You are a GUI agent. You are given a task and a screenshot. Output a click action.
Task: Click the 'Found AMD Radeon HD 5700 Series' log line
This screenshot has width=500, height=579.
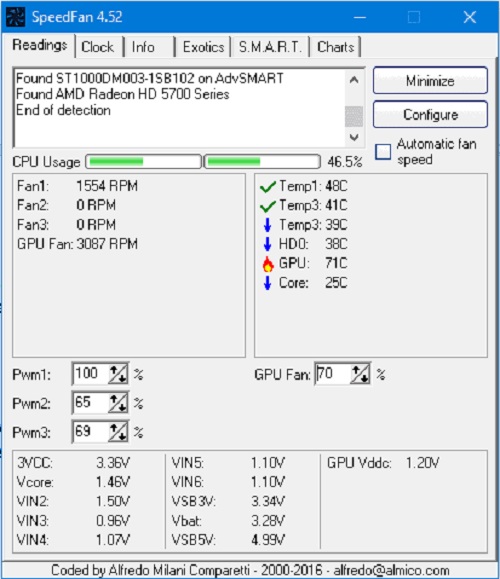(x=123, y=94)
